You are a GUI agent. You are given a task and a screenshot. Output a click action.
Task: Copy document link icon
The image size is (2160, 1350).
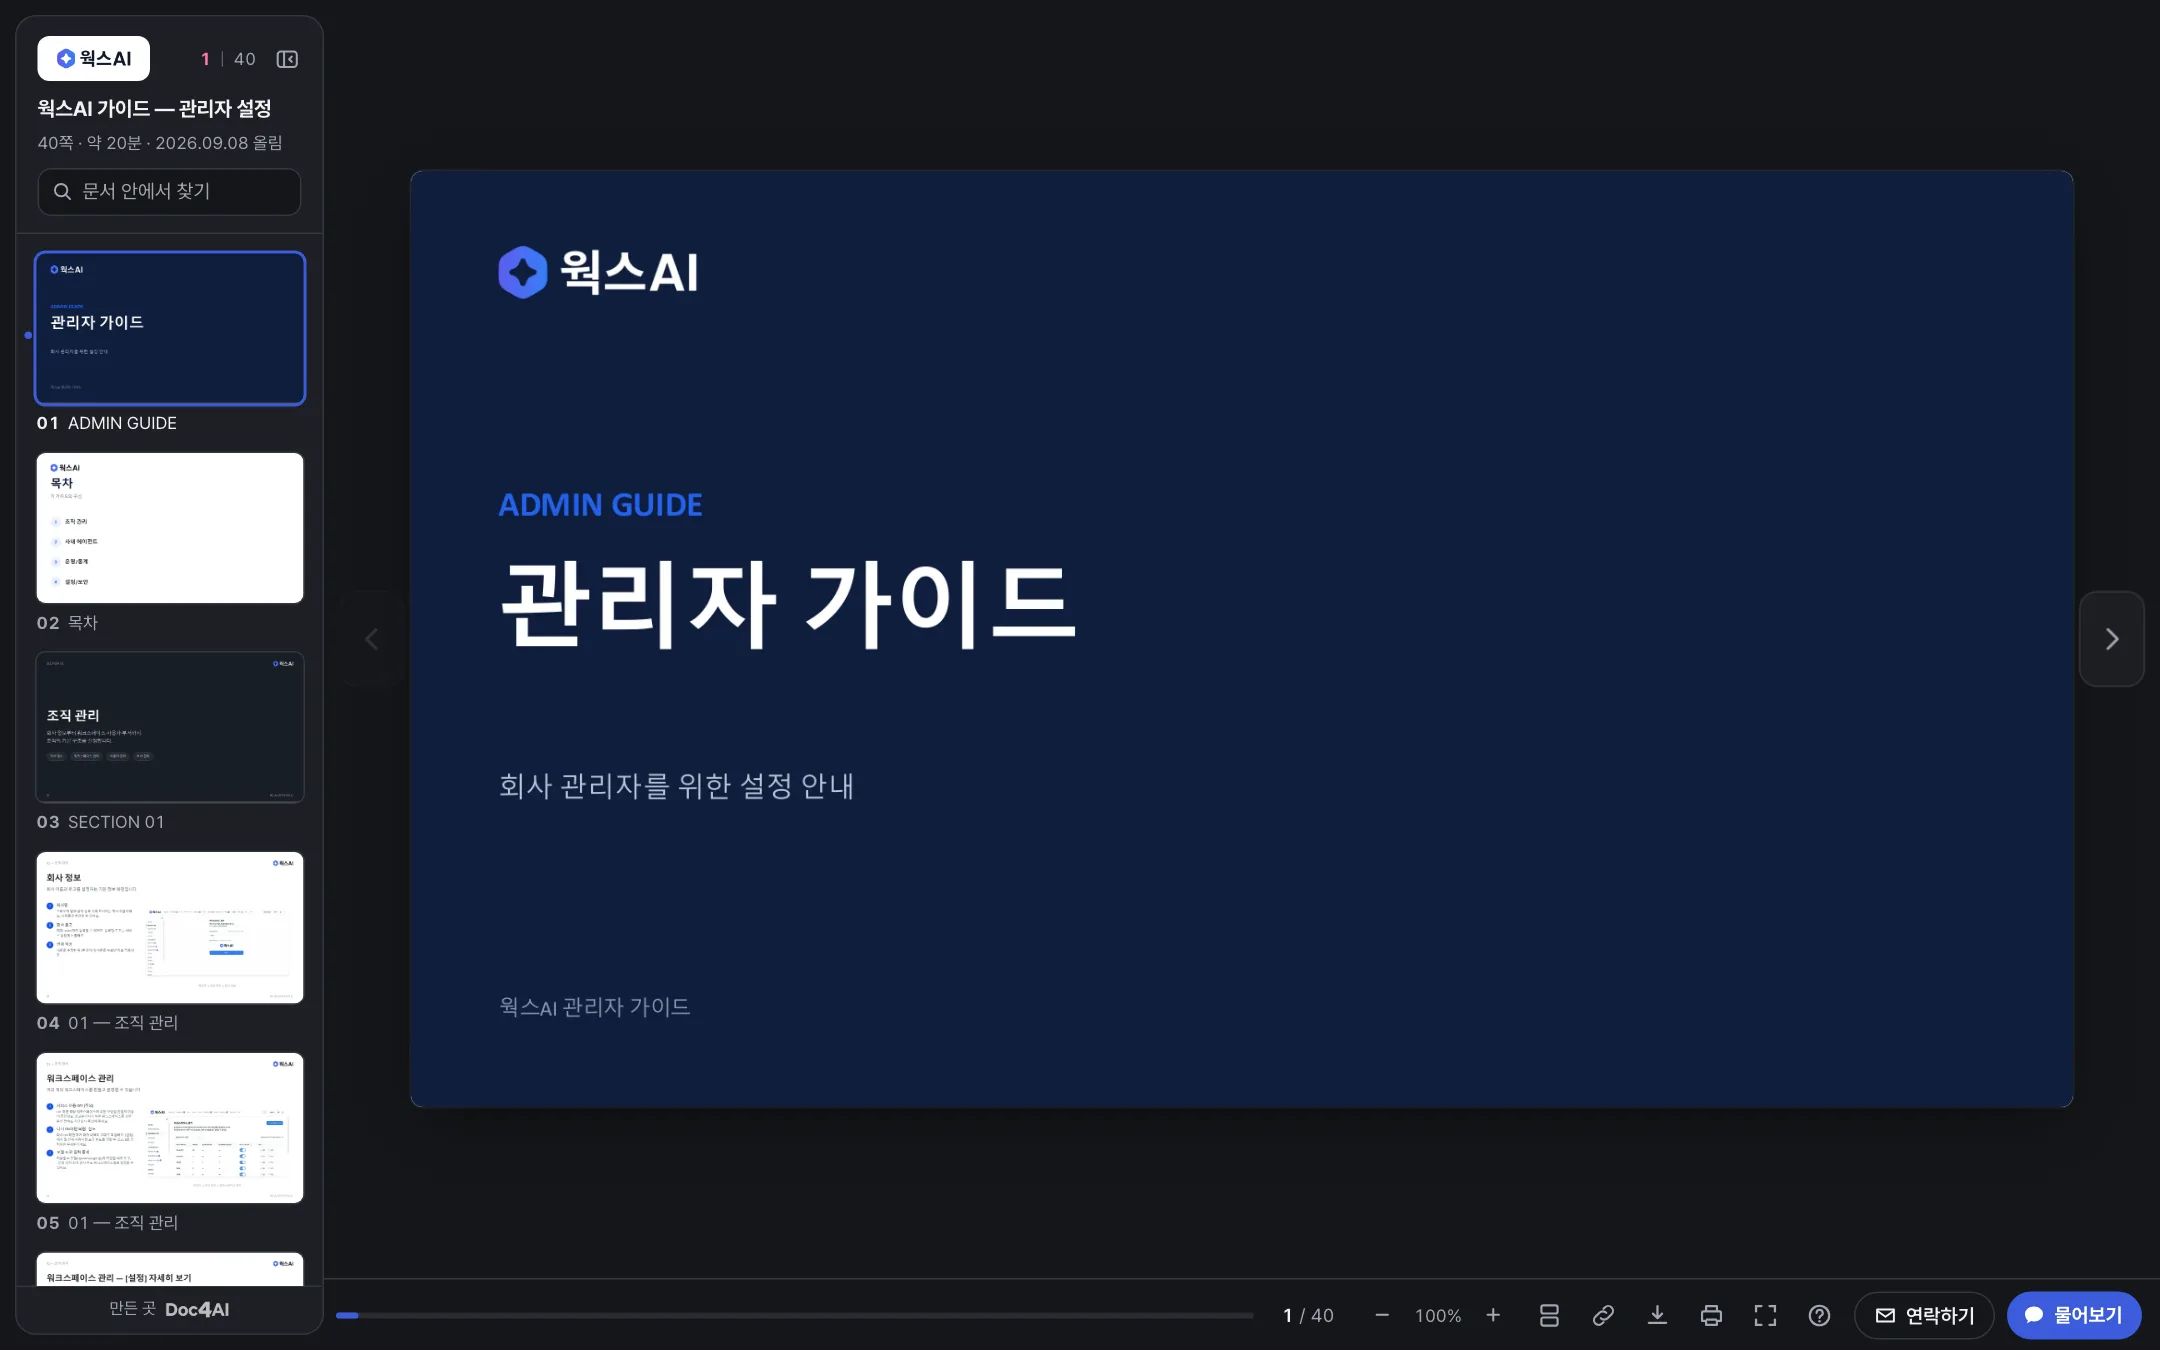[1603, 1315]
